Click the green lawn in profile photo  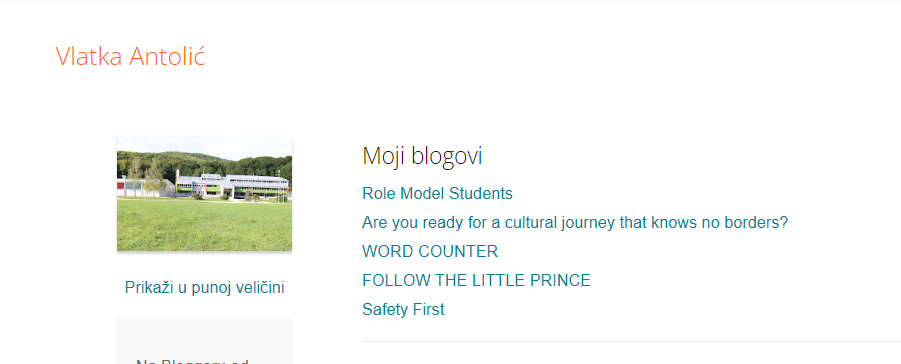(x=205, y=225)
